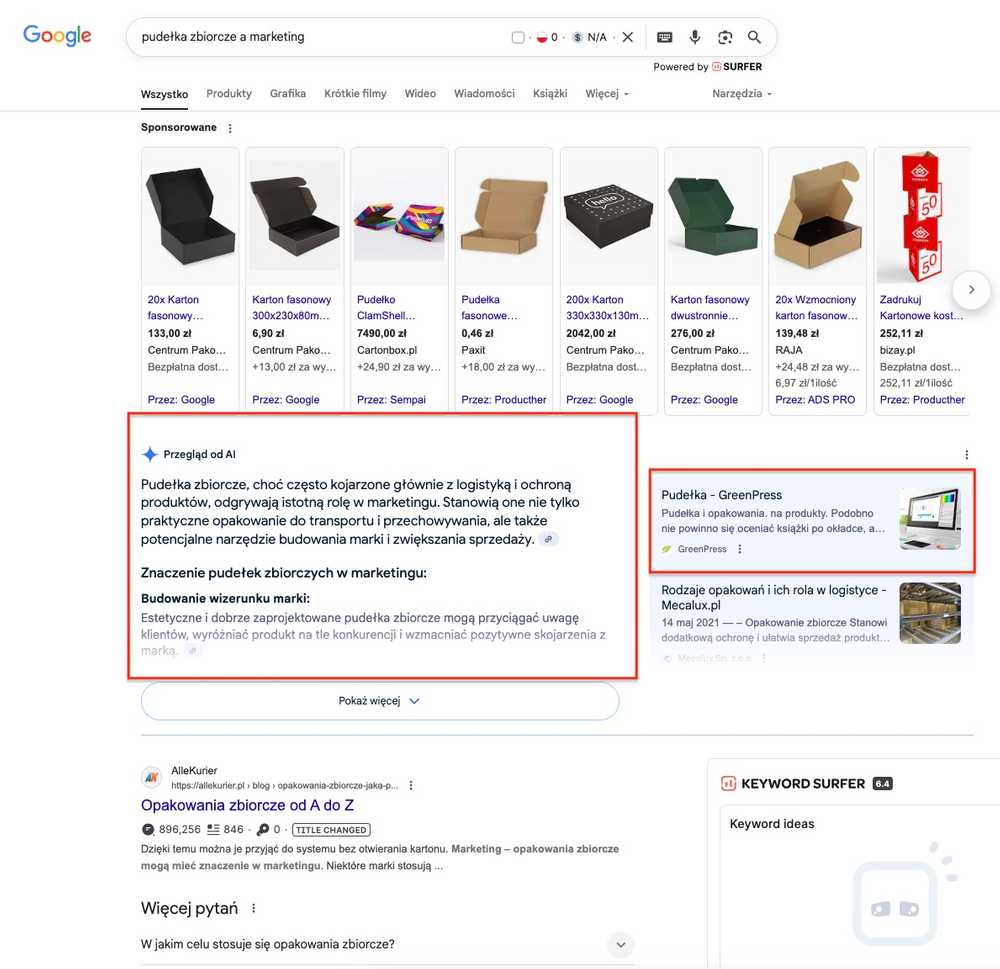Clear the search query with X icon
1000x969 pixels.
click(628, 37)
